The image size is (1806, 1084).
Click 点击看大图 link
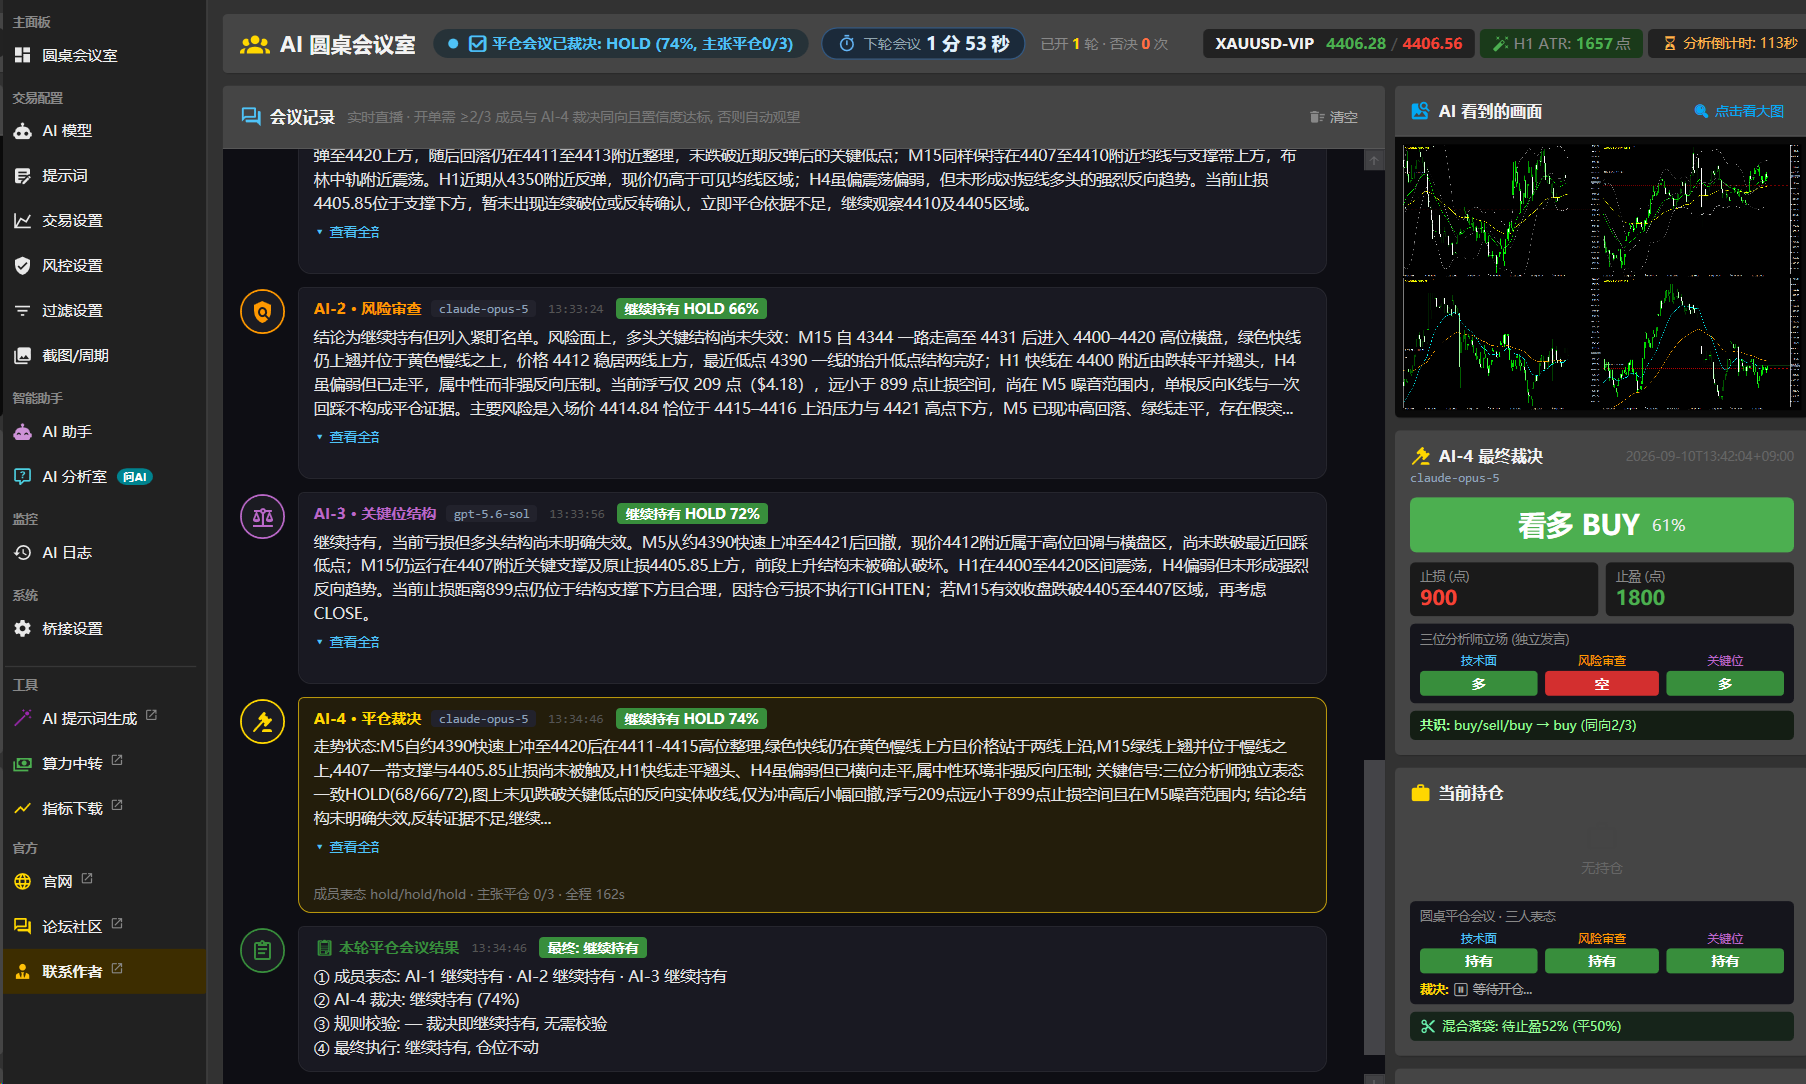pyautogui.click(x=1740, y=111)
